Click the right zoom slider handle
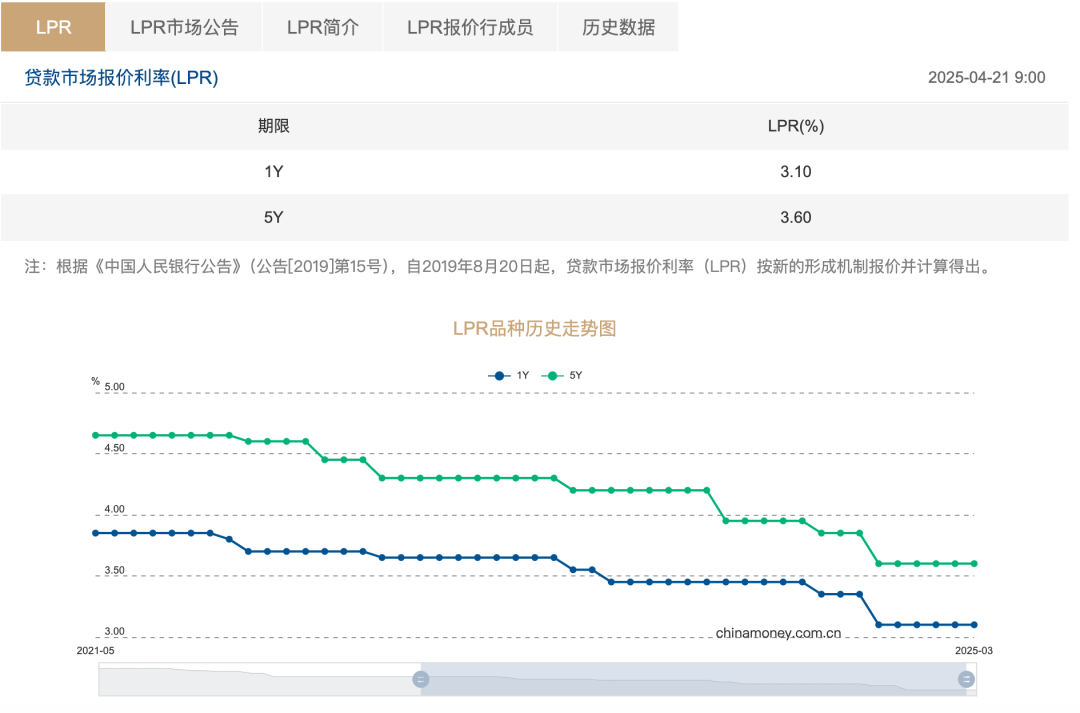 966,680
